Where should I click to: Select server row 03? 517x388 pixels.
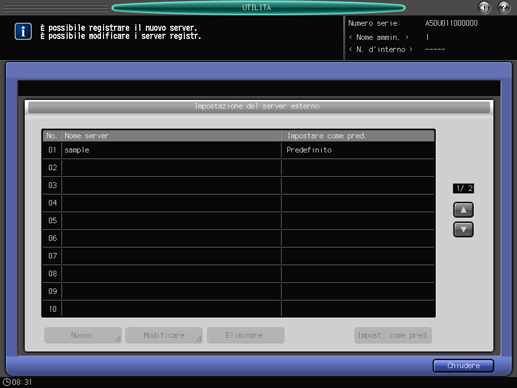(x=239, y=185)
